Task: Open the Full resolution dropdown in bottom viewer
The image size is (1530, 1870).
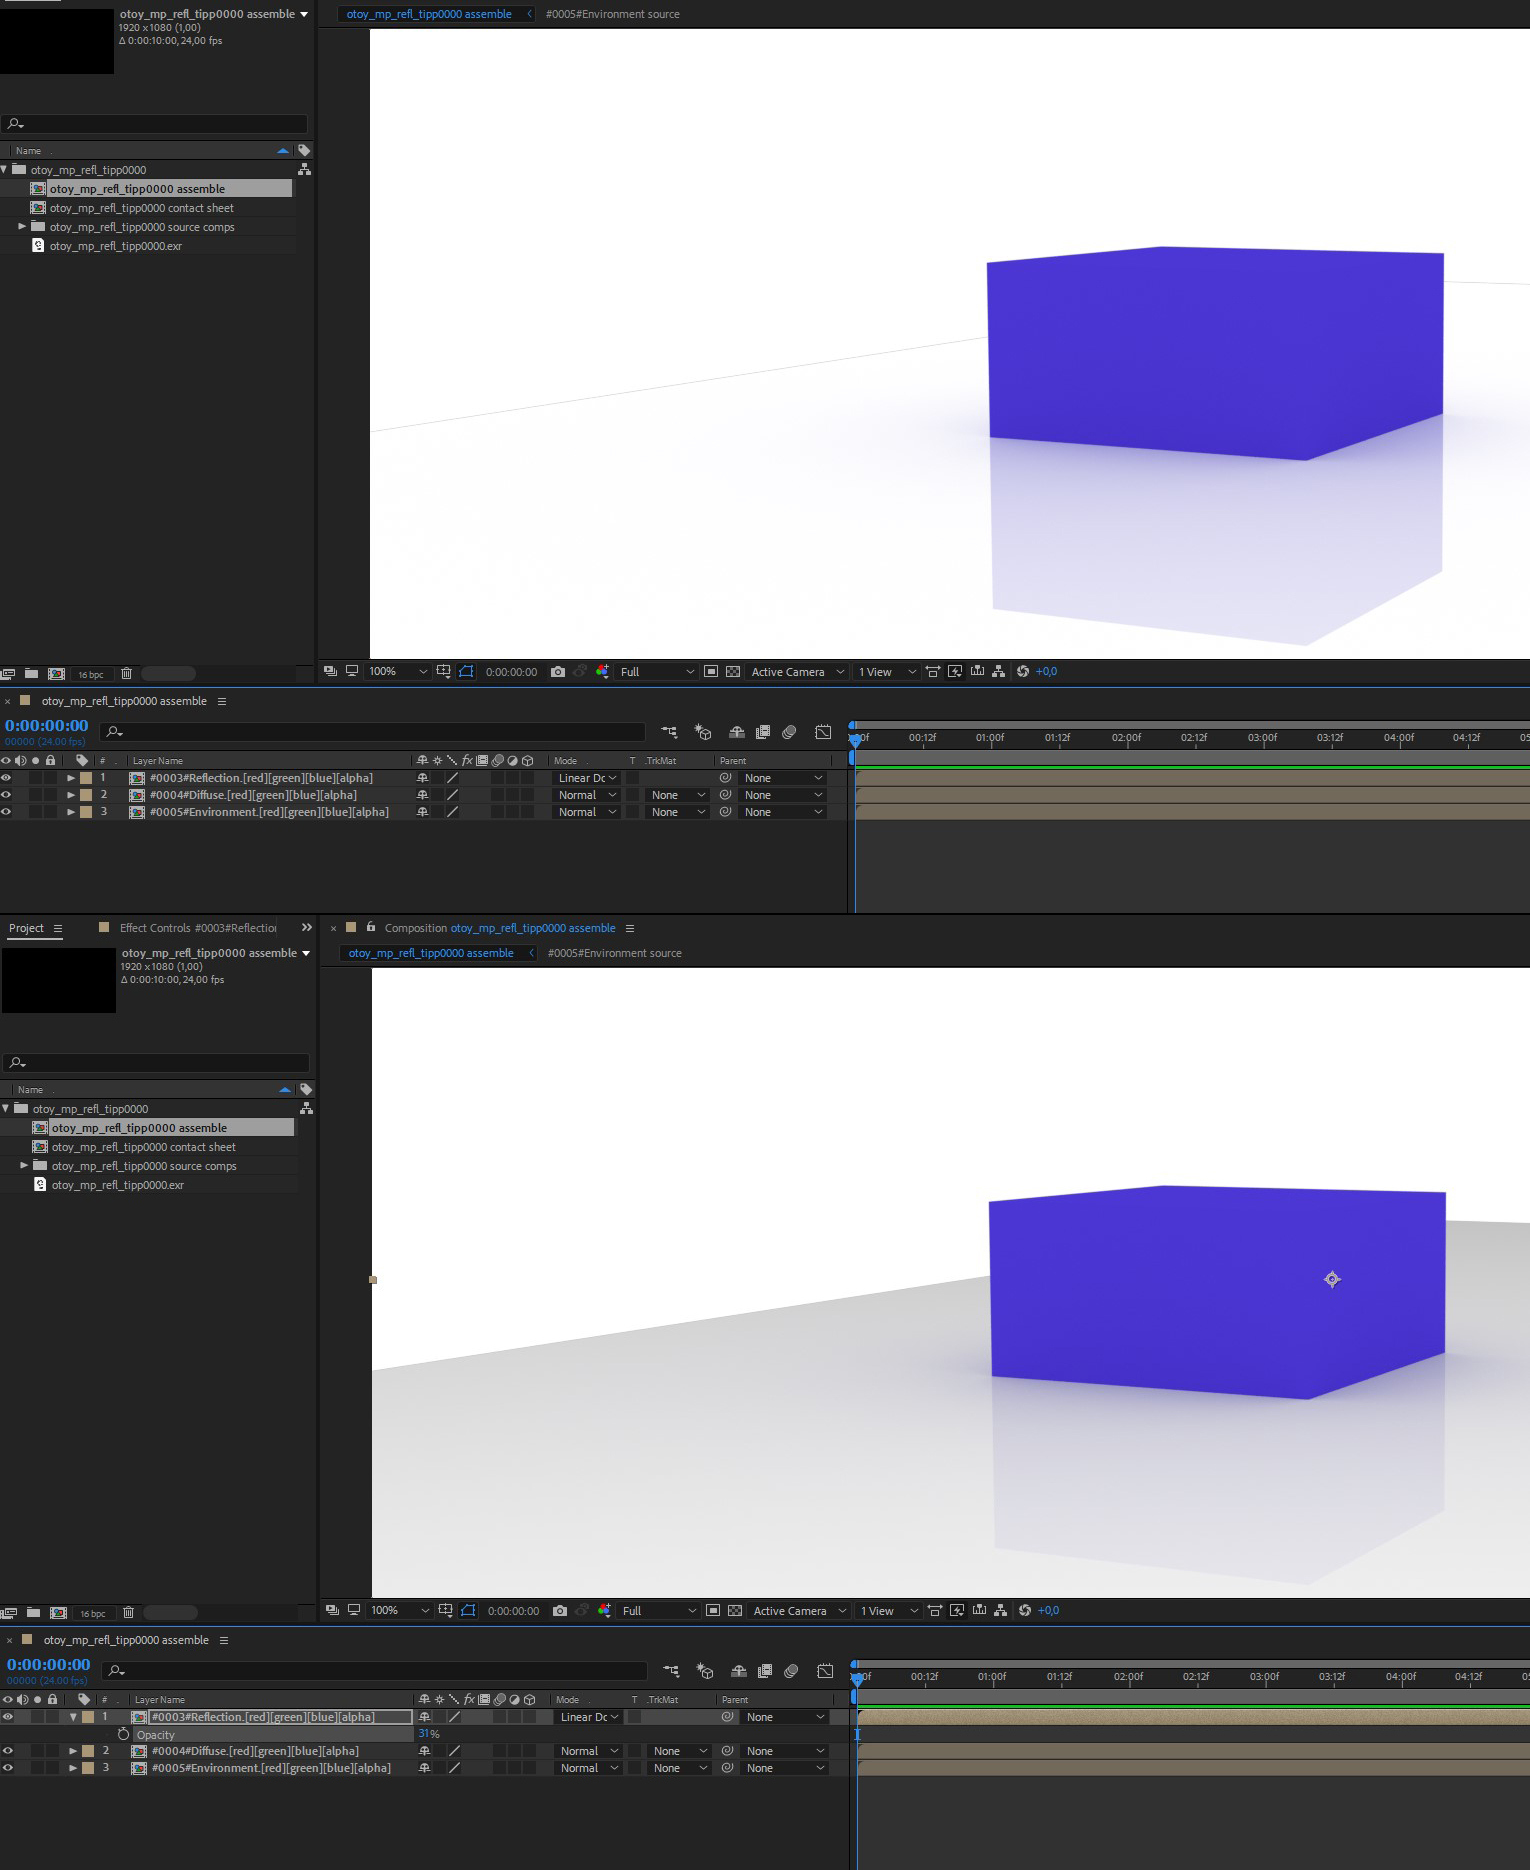Action: point(658,1610)
